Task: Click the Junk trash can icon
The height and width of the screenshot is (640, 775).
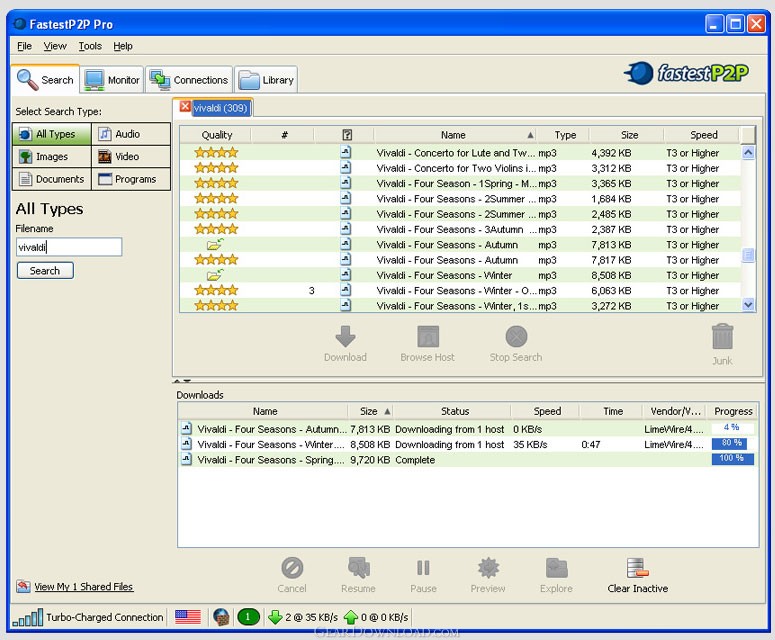Action: pyautogui.click(x=722, y=337)
